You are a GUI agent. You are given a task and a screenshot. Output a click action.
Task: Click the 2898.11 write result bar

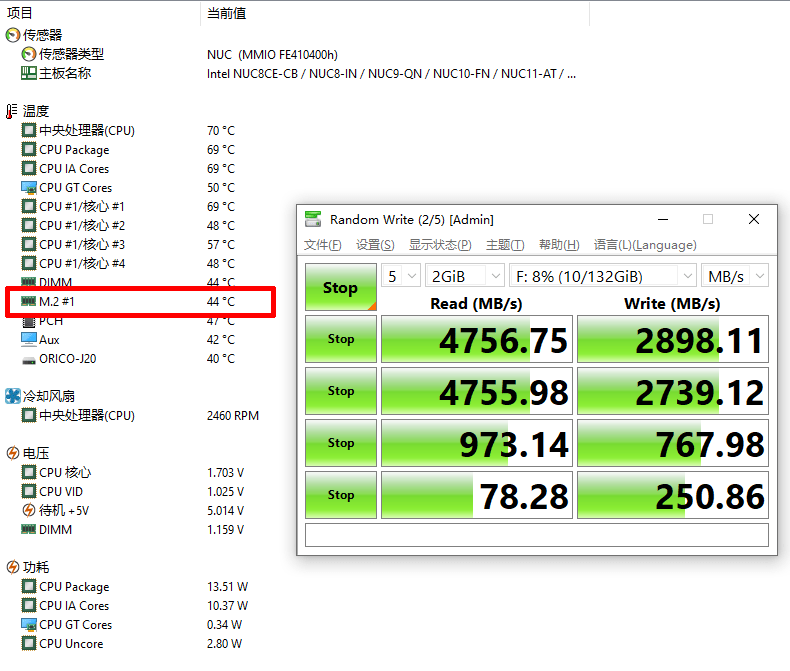click(673, 339)
